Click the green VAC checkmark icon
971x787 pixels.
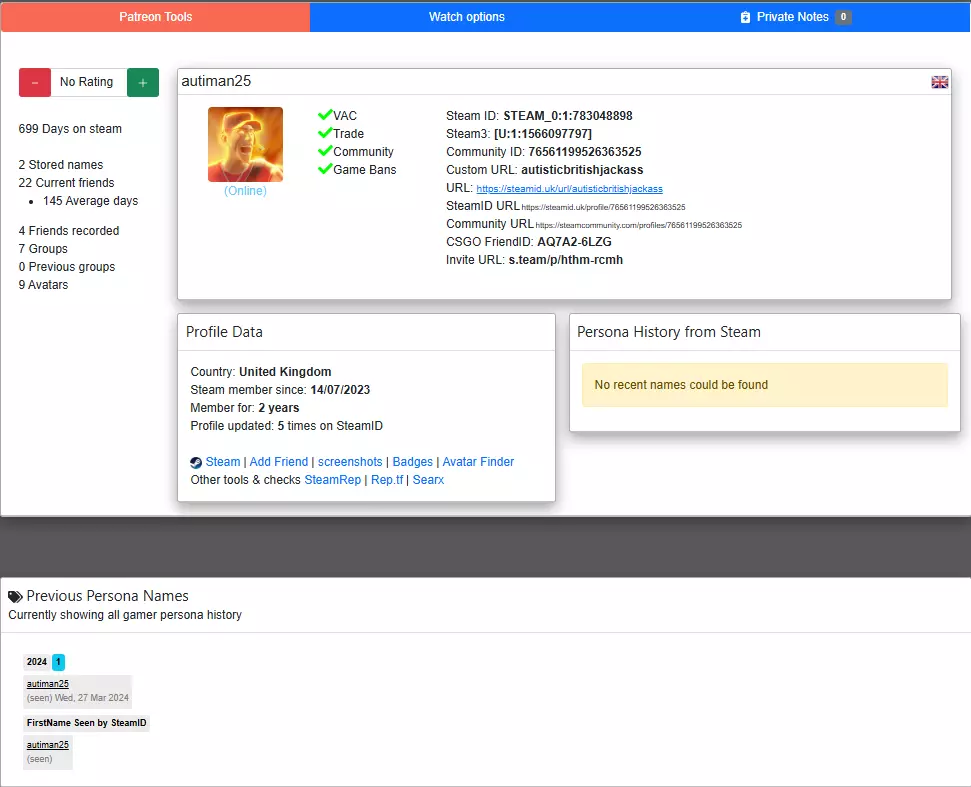pyautogui.click(x=325, y=115)
